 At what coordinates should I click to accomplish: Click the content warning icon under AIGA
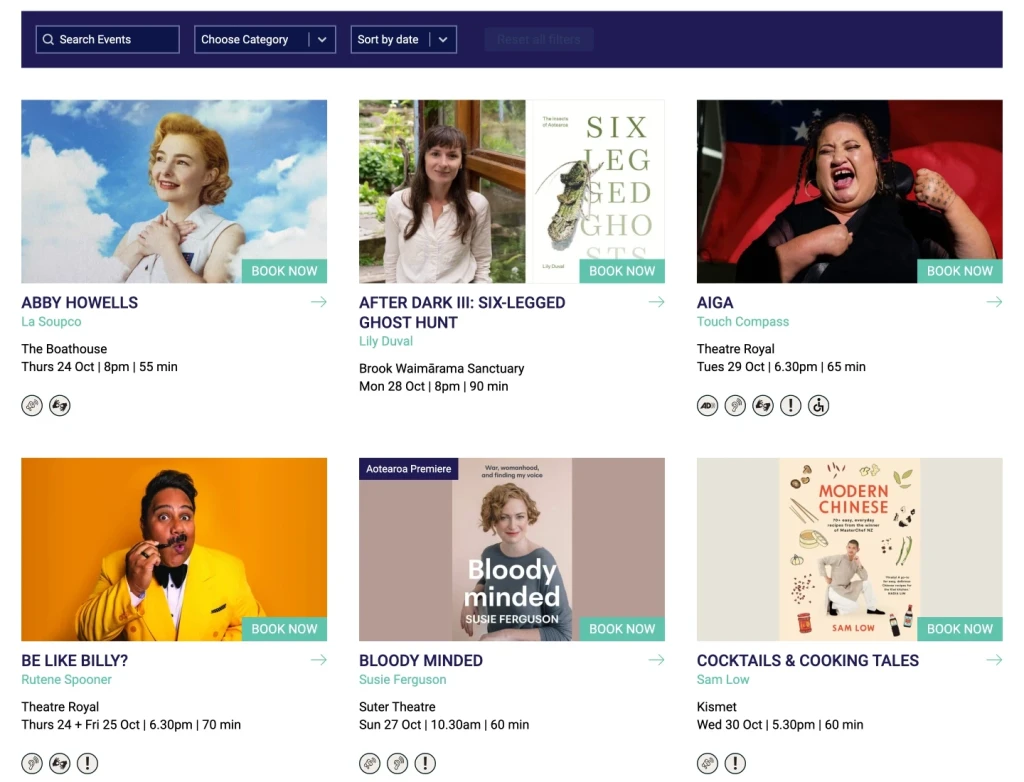coord(791,406)
